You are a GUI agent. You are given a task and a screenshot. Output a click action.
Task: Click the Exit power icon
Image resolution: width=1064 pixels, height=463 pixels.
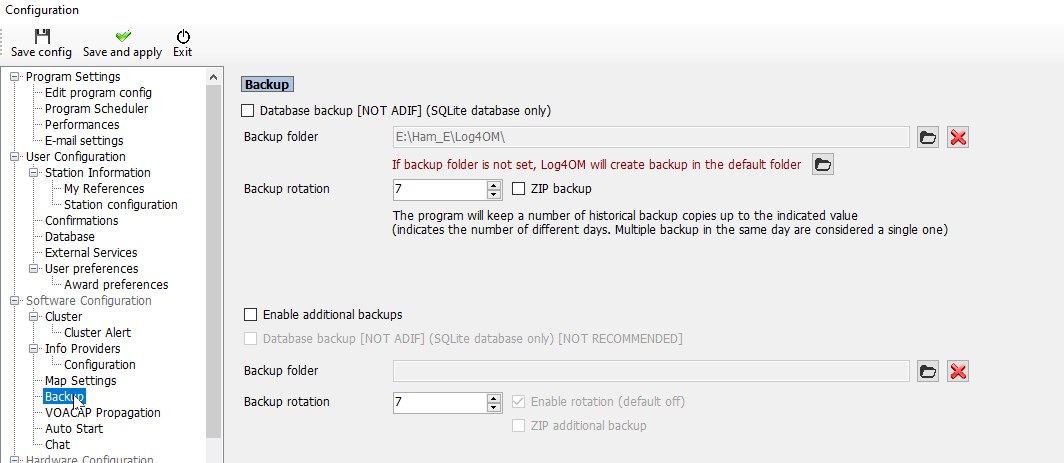(183, 36)
